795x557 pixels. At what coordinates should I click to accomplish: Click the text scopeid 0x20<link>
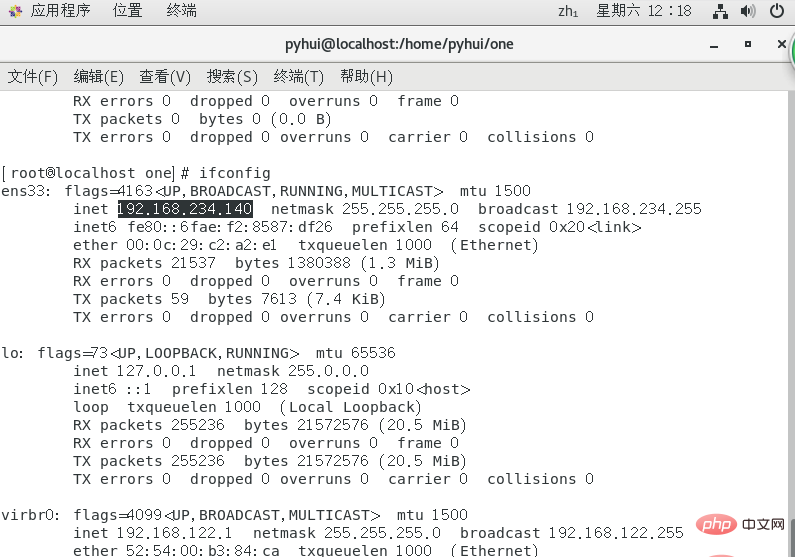[560, 227]
